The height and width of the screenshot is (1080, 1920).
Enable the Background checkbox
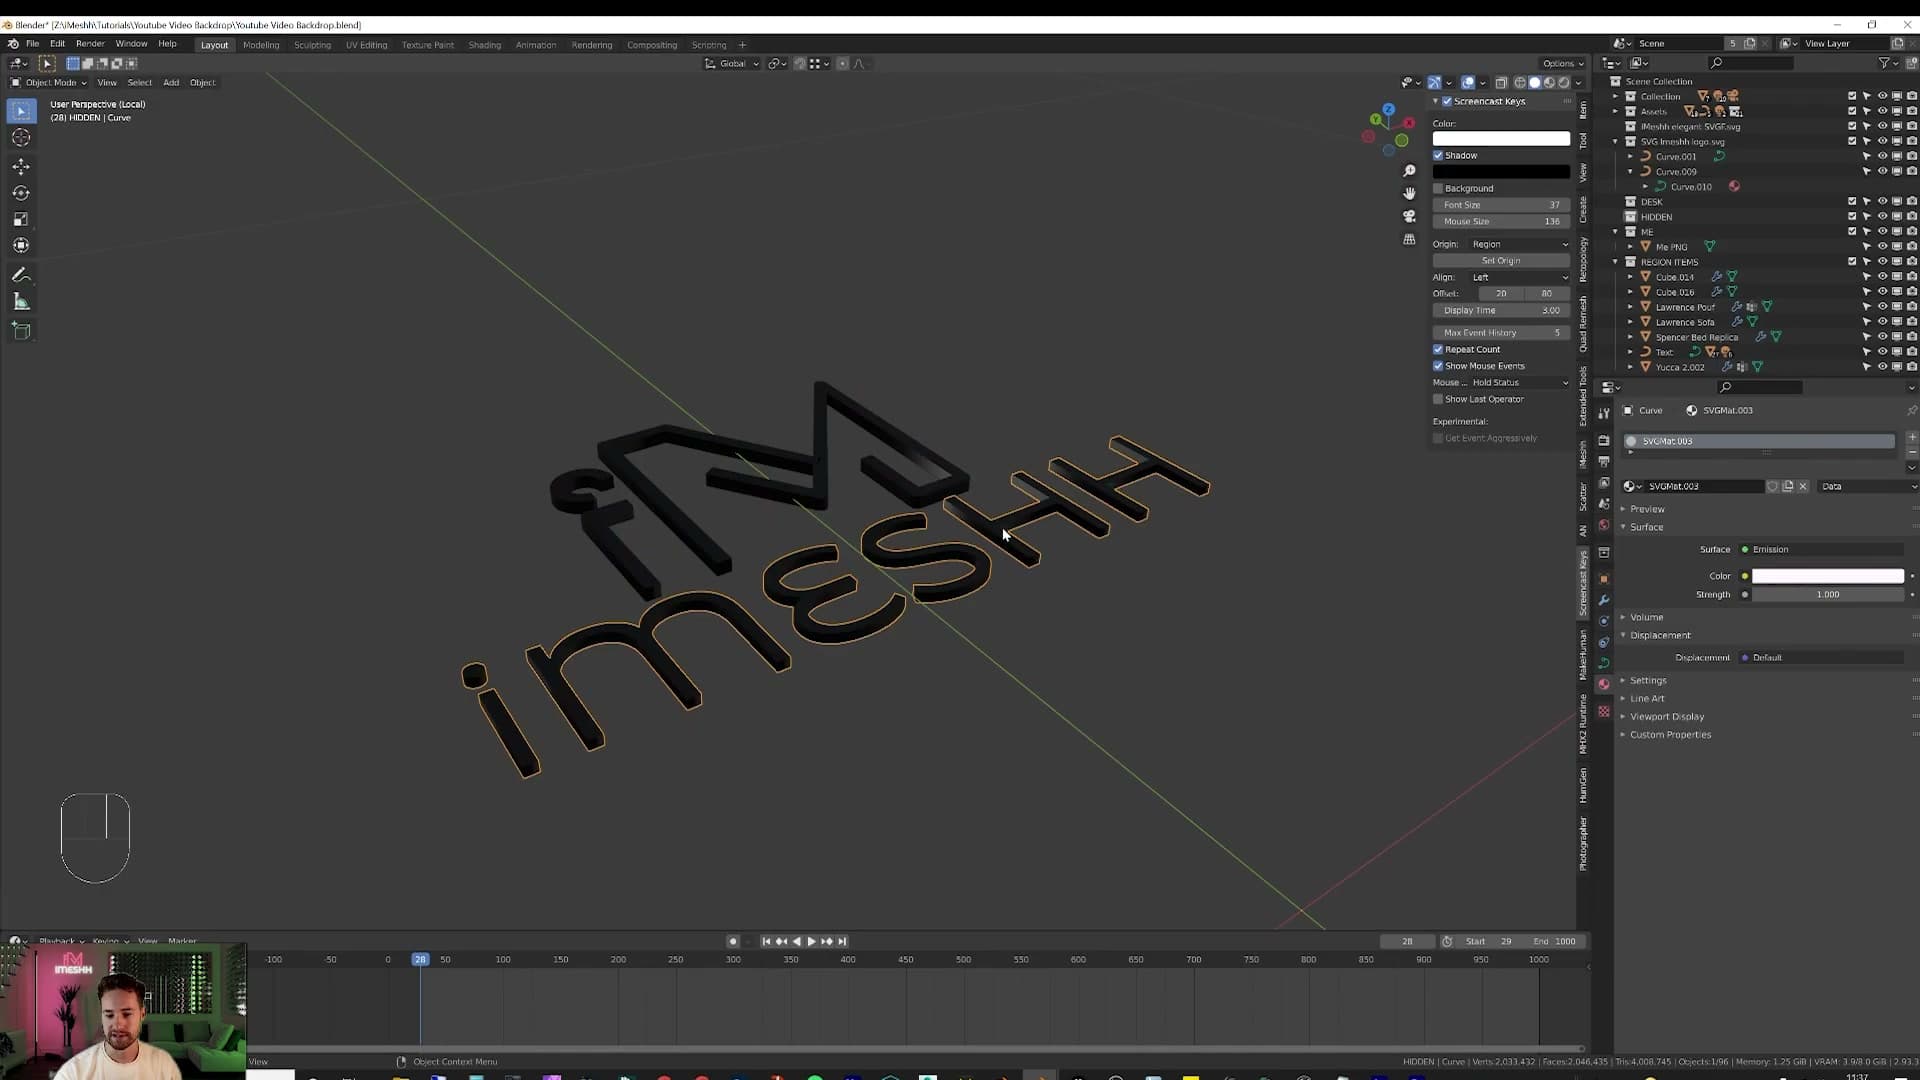pos(1438,188)
